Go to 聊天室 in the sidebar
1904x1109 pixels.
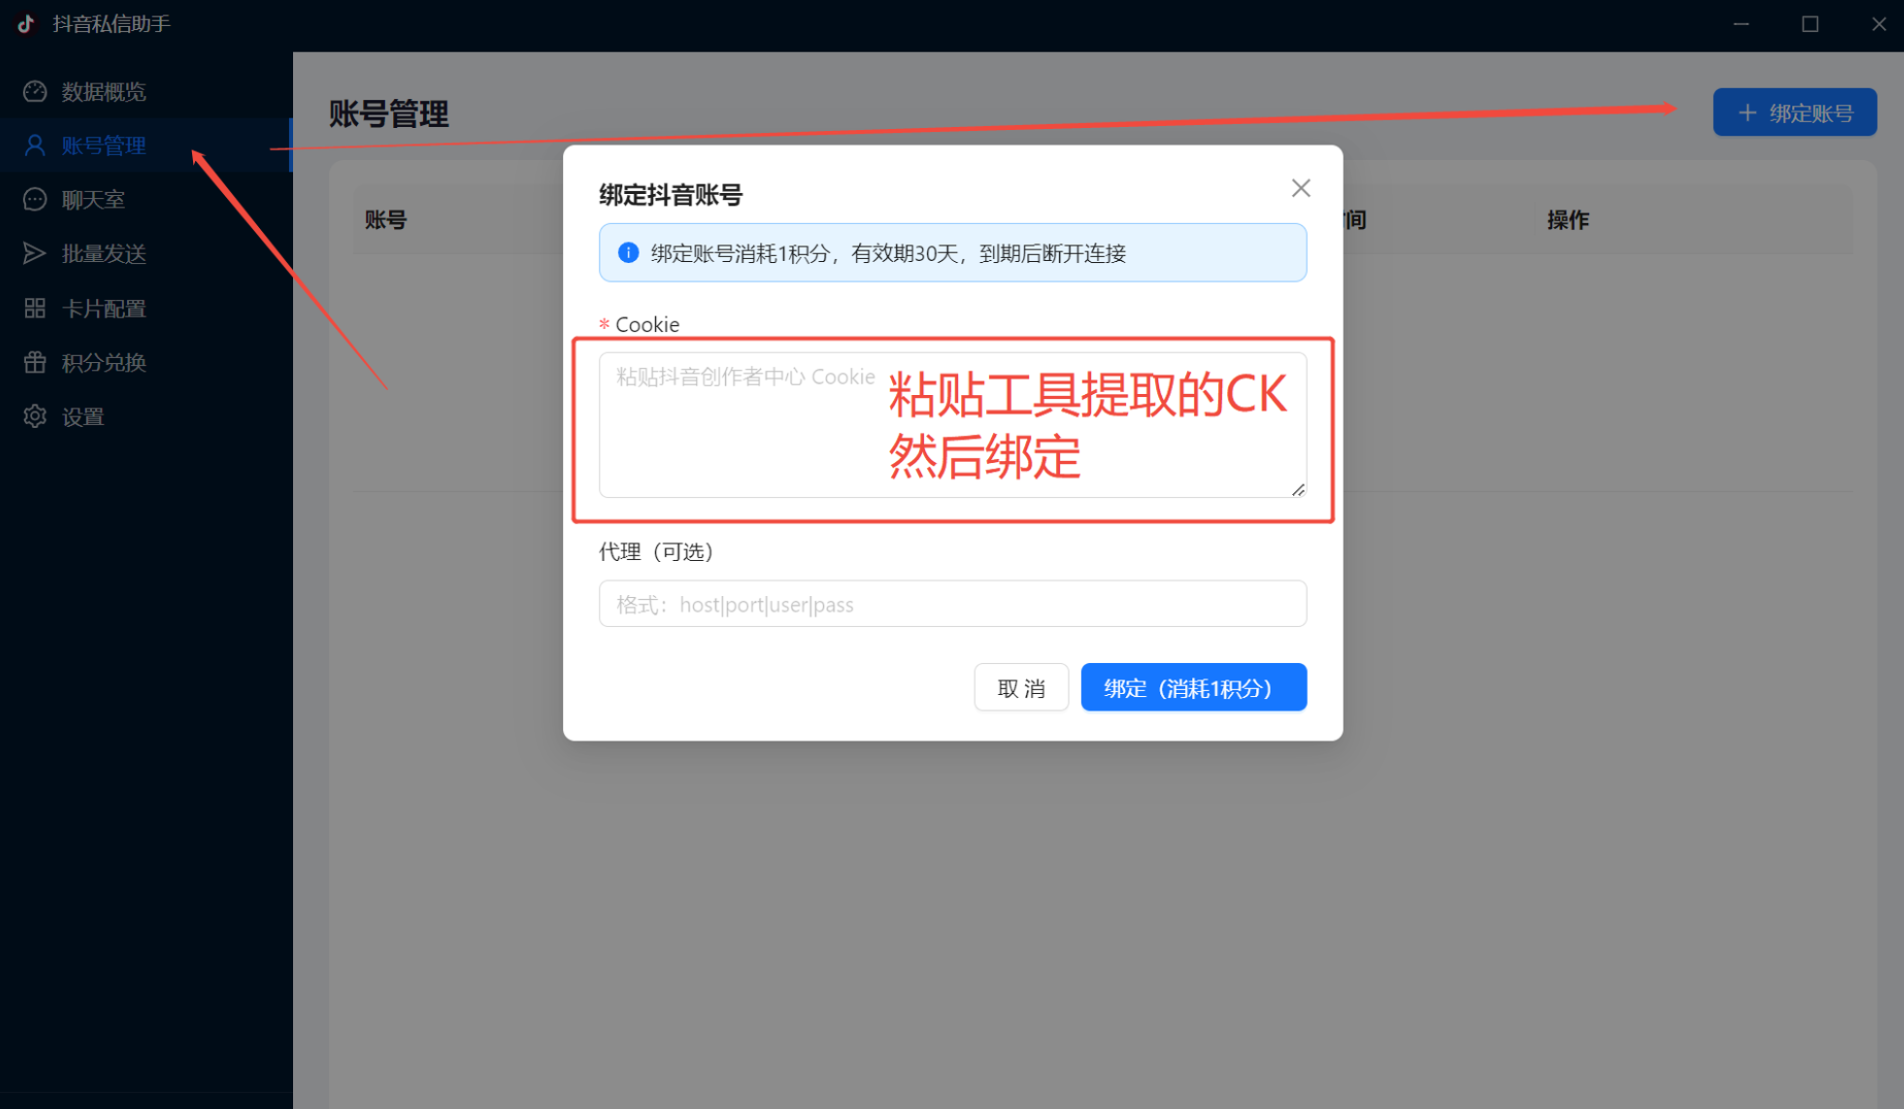click(x=93, y=200)
